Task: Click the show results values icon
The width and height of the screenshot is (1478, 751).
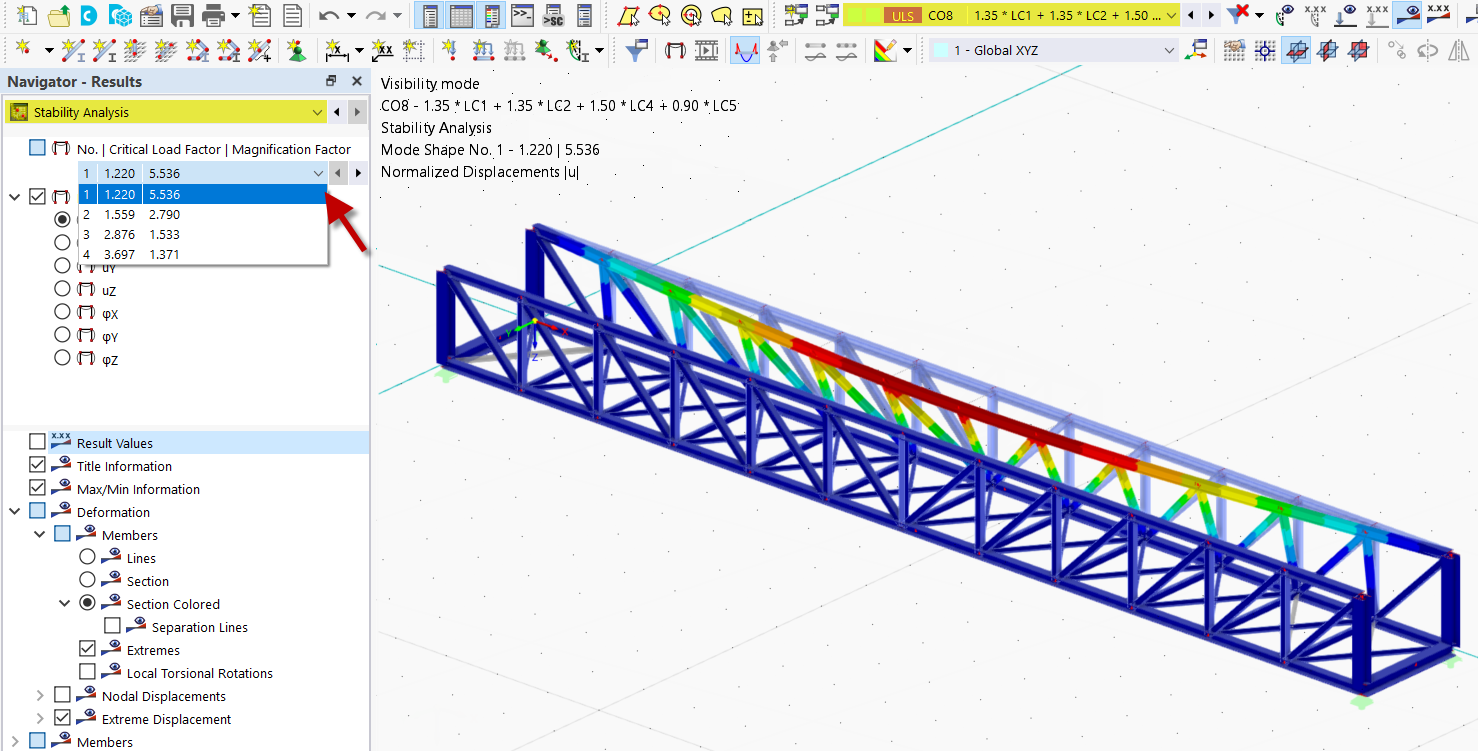Action: pos(1437,14)
